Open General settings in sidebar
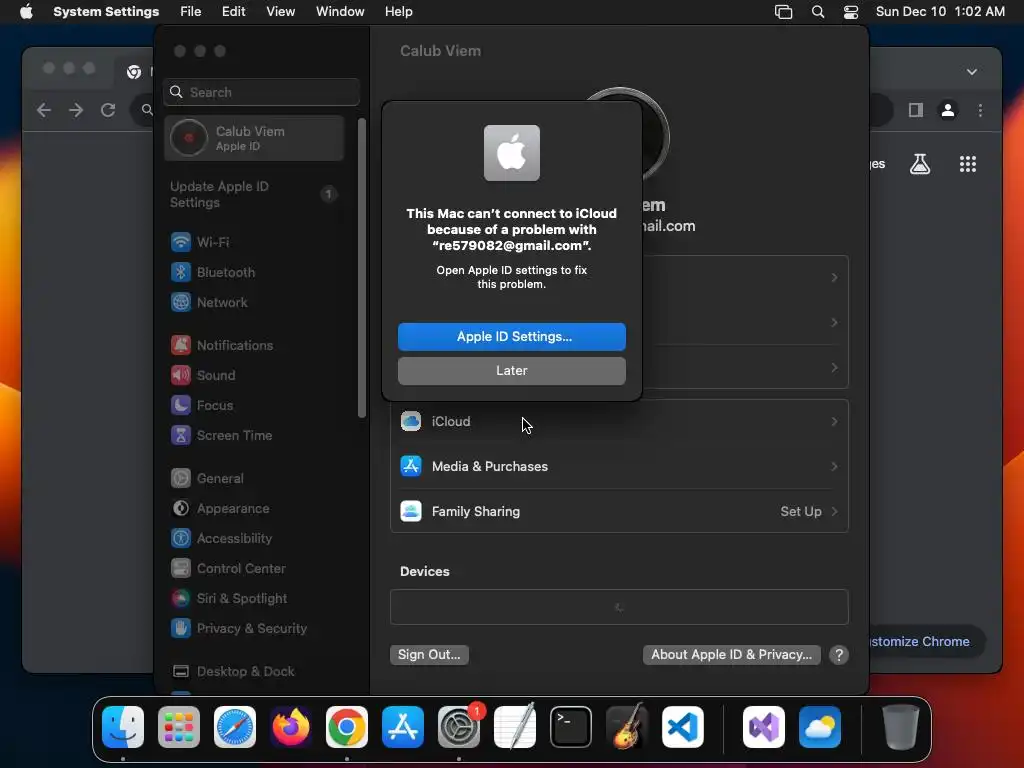Viewport: 1024px width, 768px height. [x=254, y=479]
